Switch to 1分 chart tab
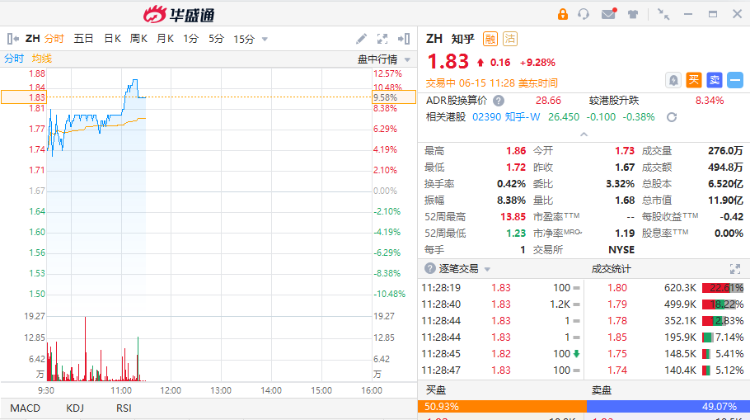Viewport: 750px width, 420px height. (x=190, y=39)
